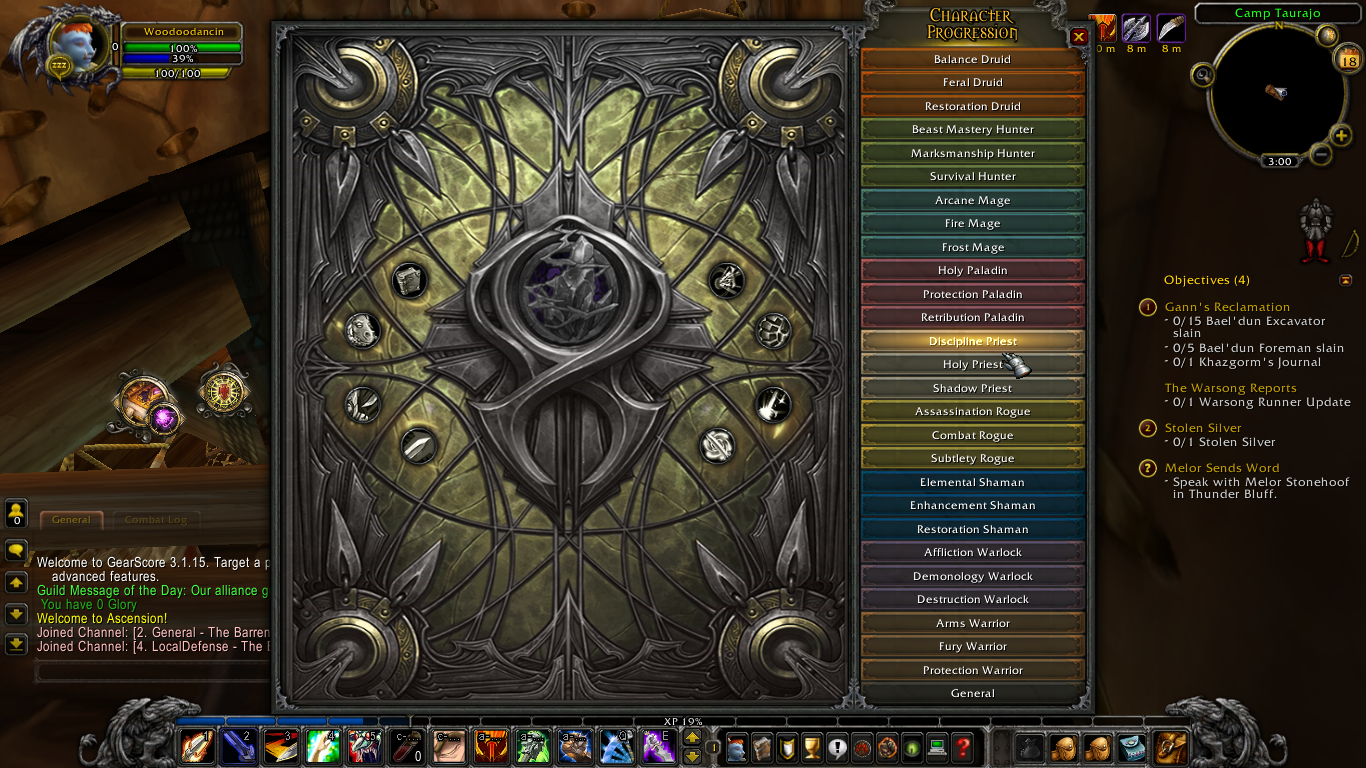Click the Camp Taurajo zone label
The image size is (1366, 768).
(x=1277, y=13)
